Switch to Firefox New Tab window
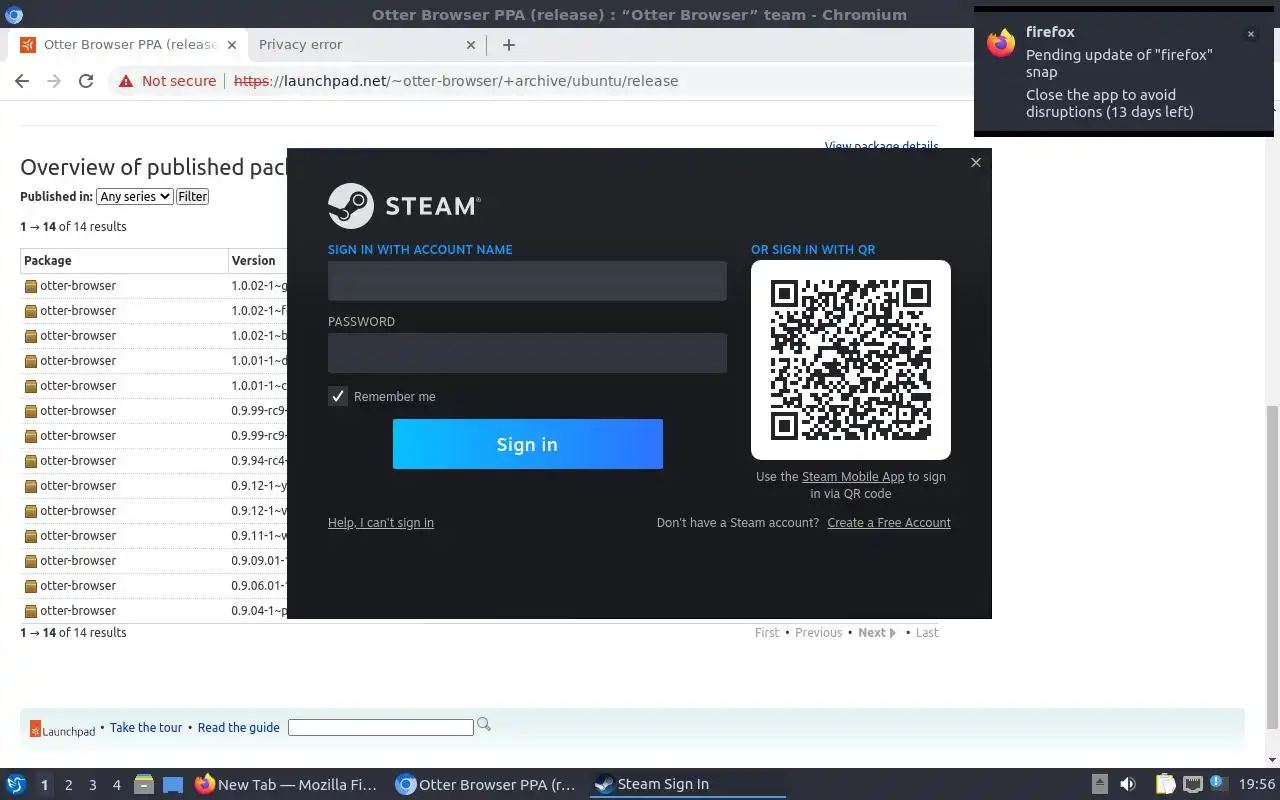 pyautogui.click(x=286, y=785)
